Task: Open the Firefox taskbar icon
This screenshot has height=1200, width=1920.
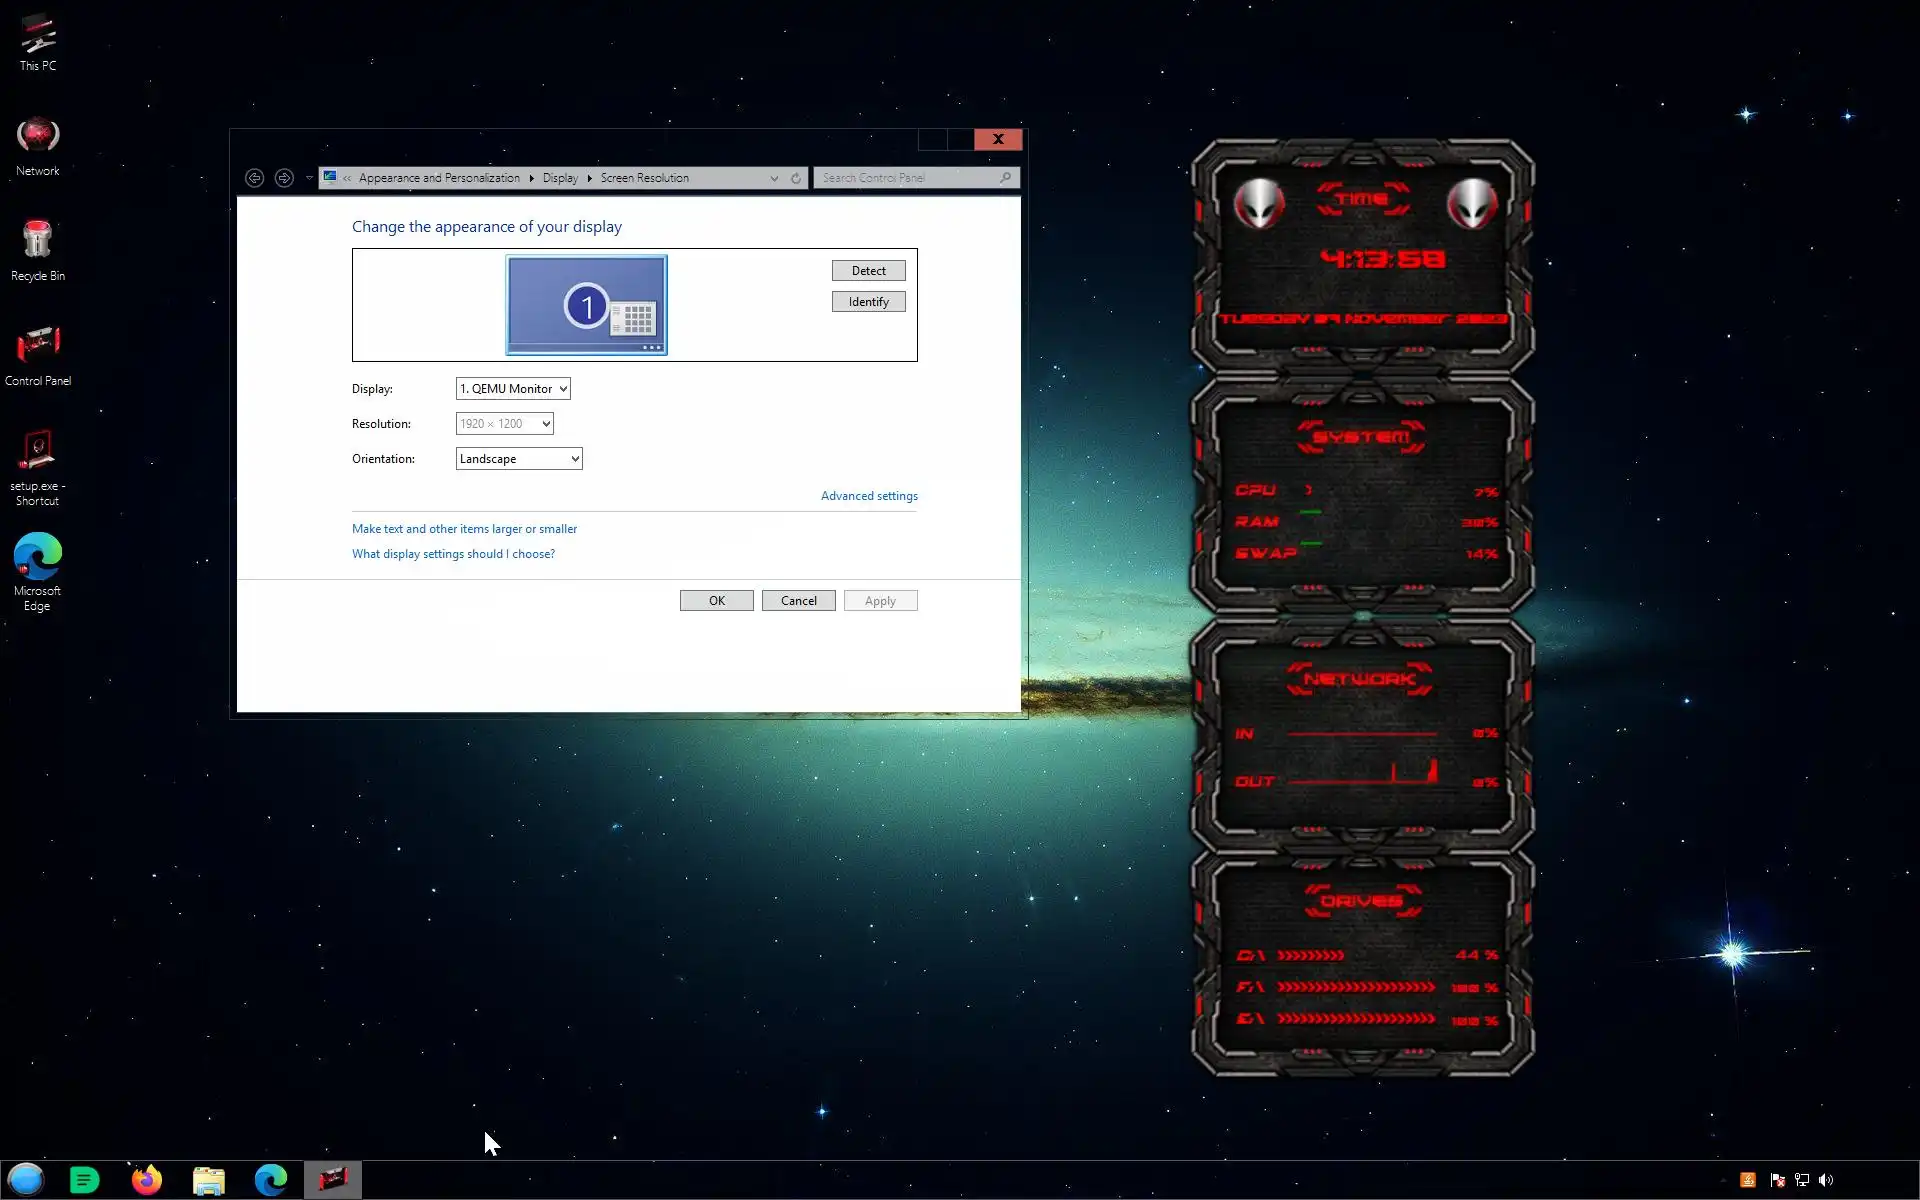Action: [x=147, y=1180]
